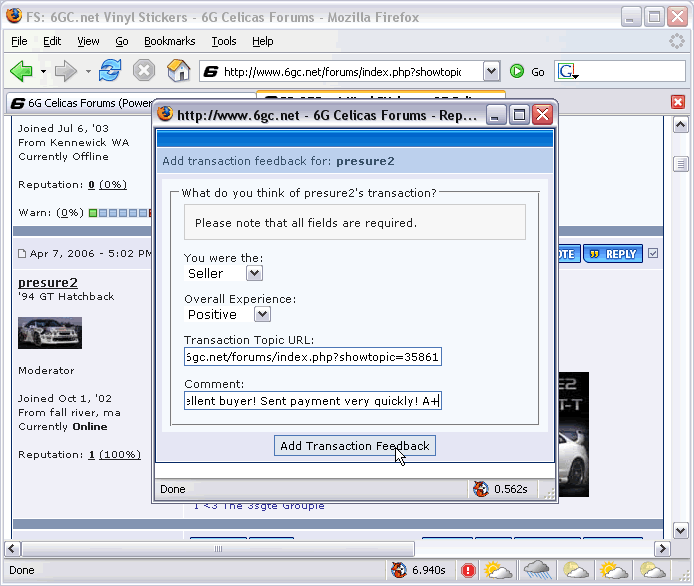Open the File menu
Image resolution: width=694 pixels, height=586 pixels.
pyautogui.click(x=19, y=41)
